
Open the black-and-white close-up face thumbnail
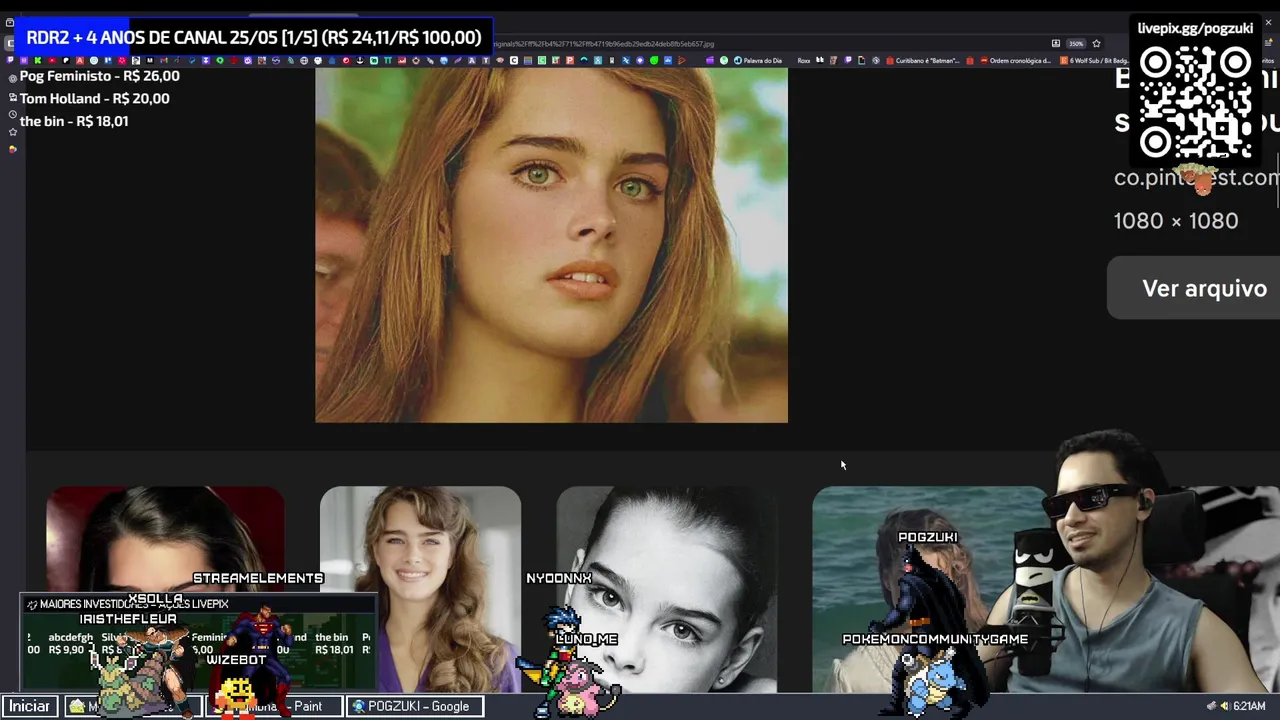[x=667, y=589]
